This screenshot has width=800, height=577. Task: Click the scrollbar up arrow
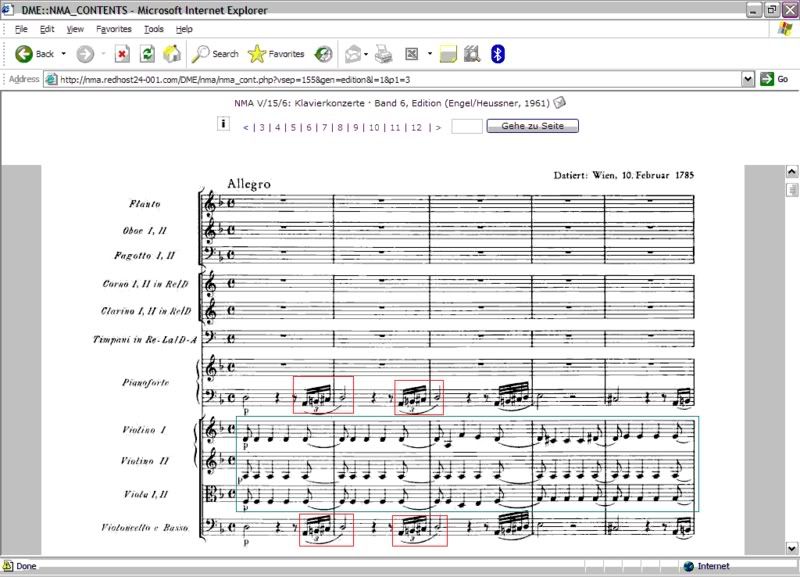click(791, 171)
